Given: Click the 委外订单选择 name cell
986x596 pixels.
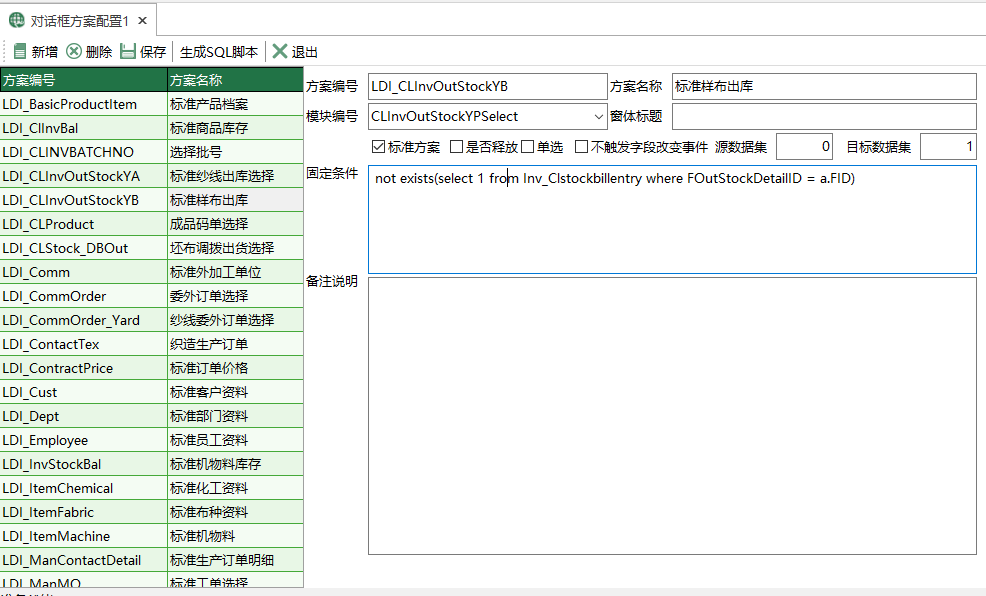Looking at the screenshot, I should click(235, 296).
